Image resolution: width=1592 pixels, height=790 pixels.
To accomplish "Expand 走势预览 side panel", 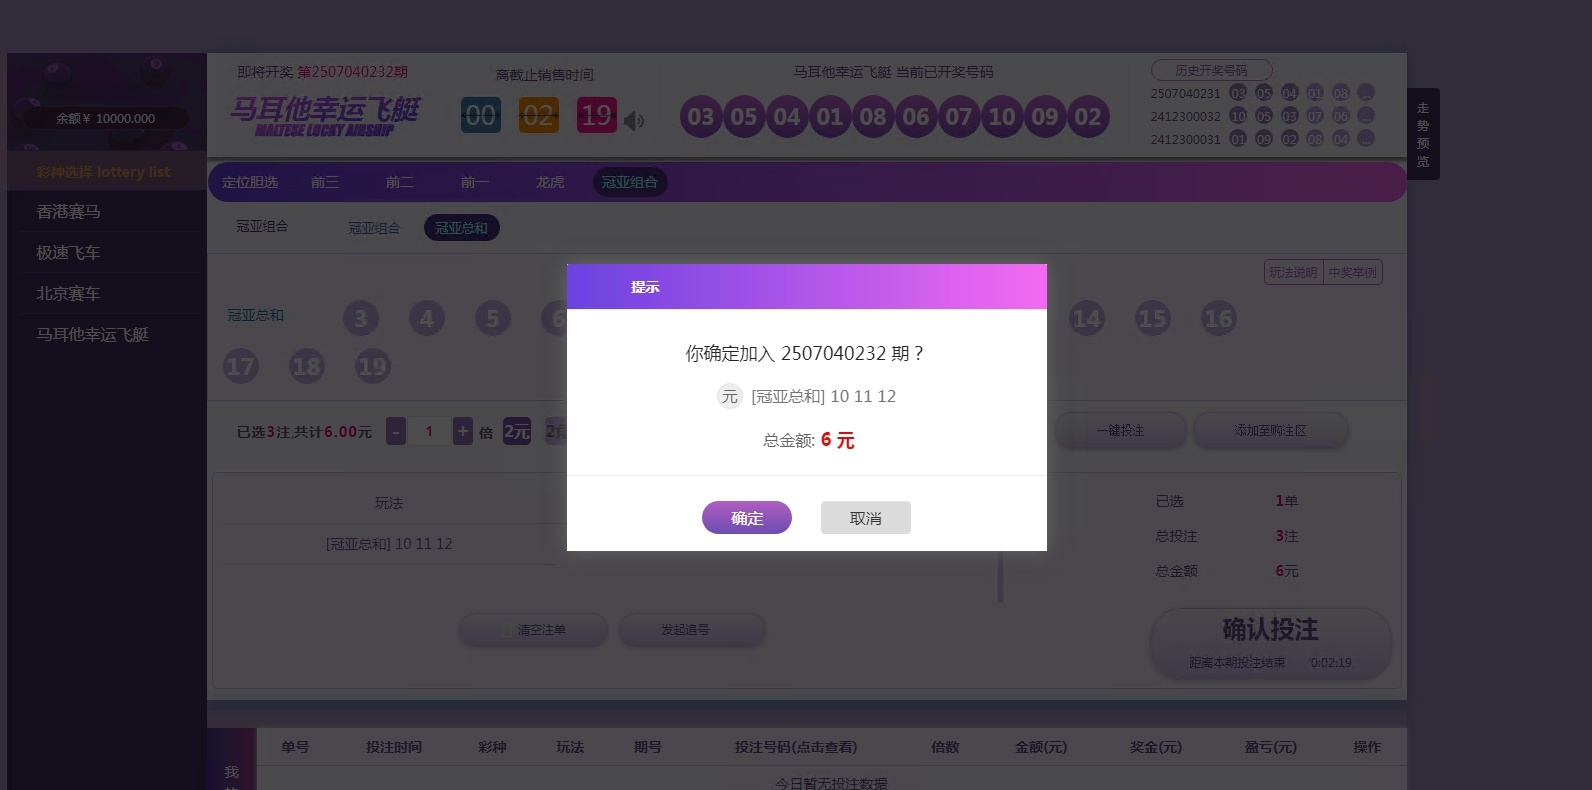I will click(x=1423, y=134).
